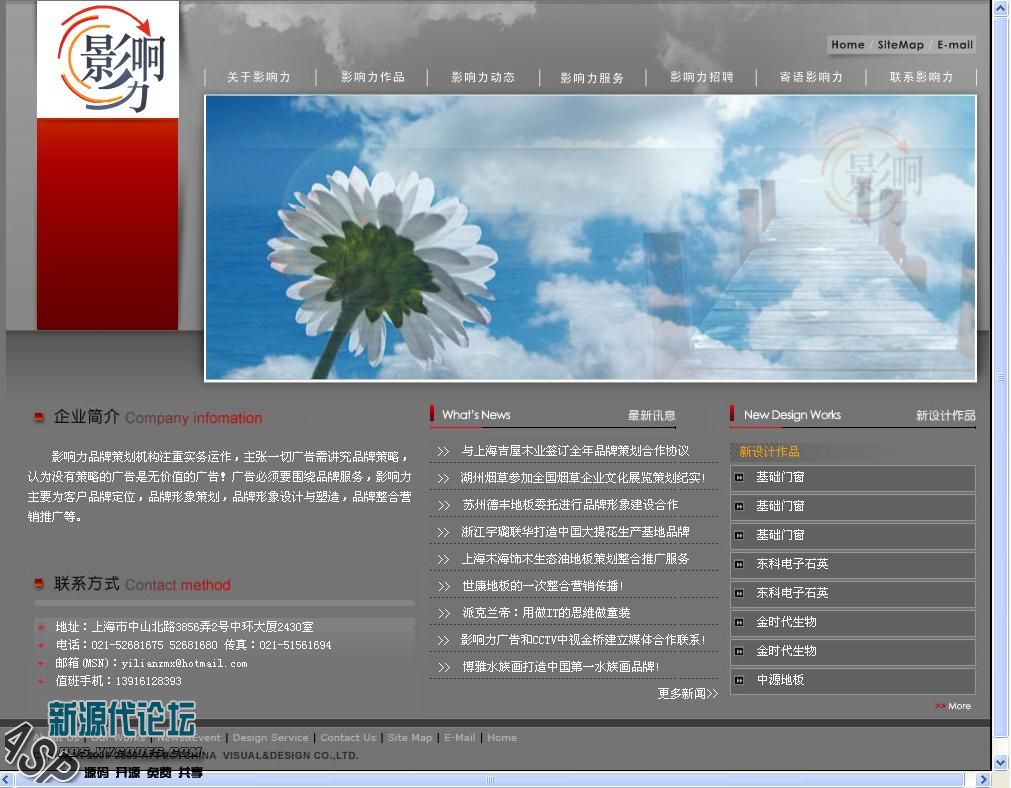Image resolution: width=1011 pixels, height=788 pixels.
Task: Click the phone number 13916128393
Action: (x=148, y=681)
